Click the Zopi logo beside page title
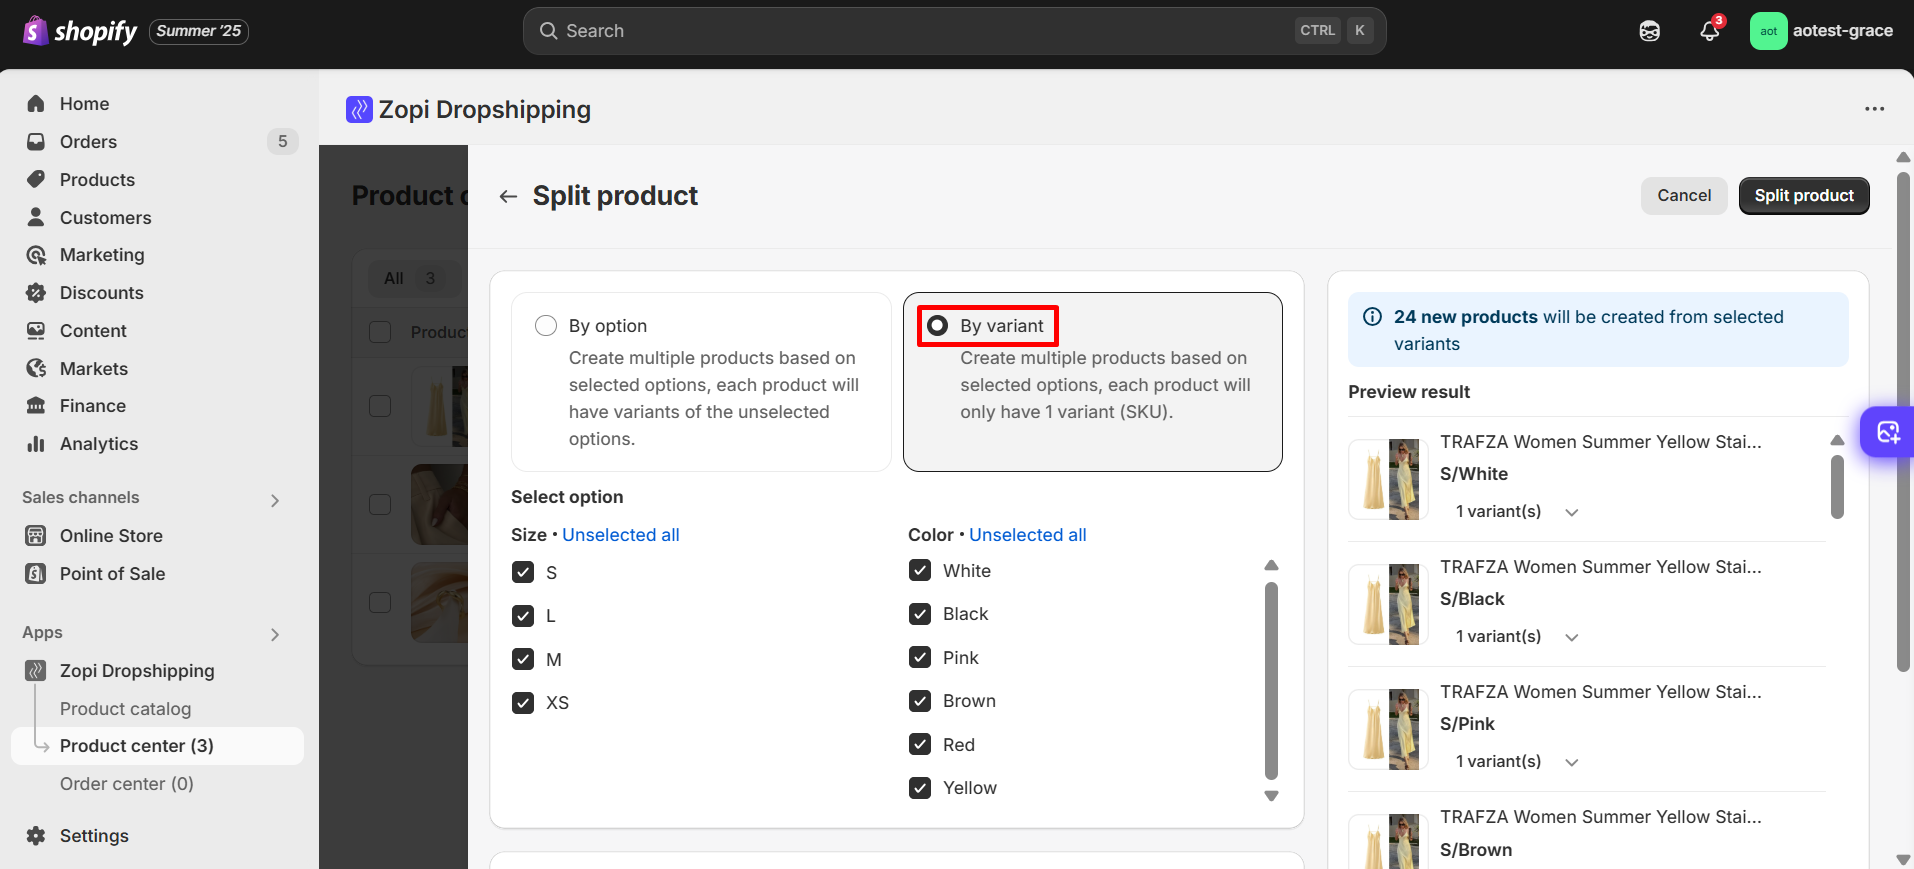Viewport: 1914px width, 869px height. click(359, 109)
